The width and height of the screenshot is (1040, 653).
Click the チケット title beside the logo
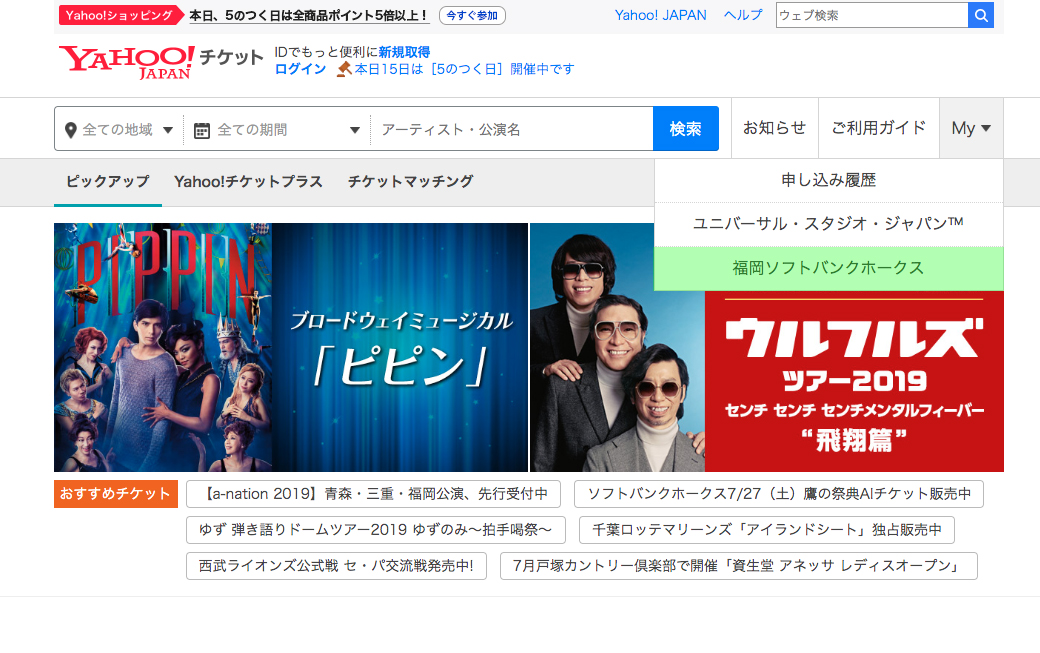231,58
